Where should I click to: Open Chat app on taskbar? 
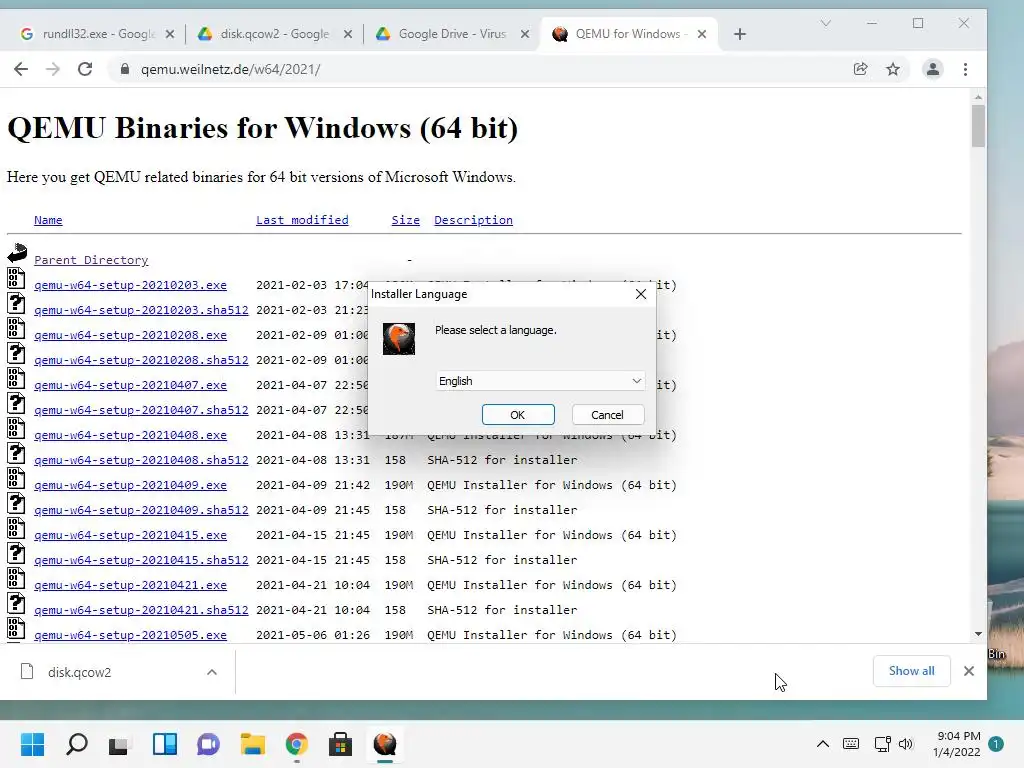[208, 744]
